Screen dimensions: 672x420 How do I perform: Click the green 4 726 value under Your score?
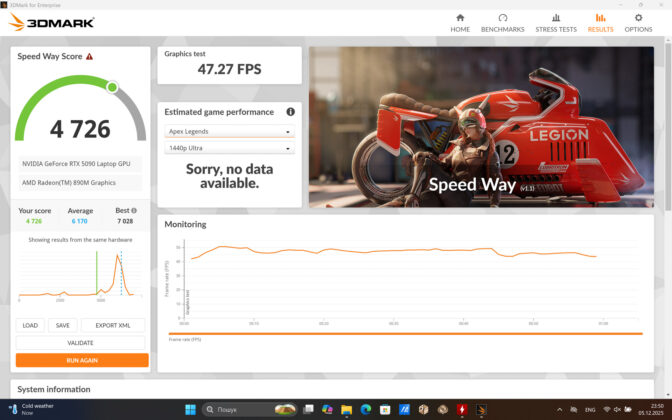click(34, 221)
